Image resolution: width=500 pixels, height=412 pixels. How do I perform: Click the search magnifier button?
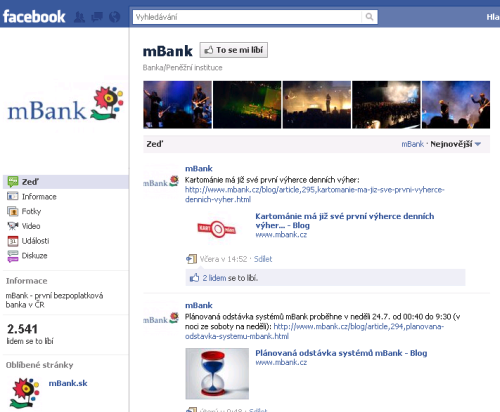click(x=369, y=17)
